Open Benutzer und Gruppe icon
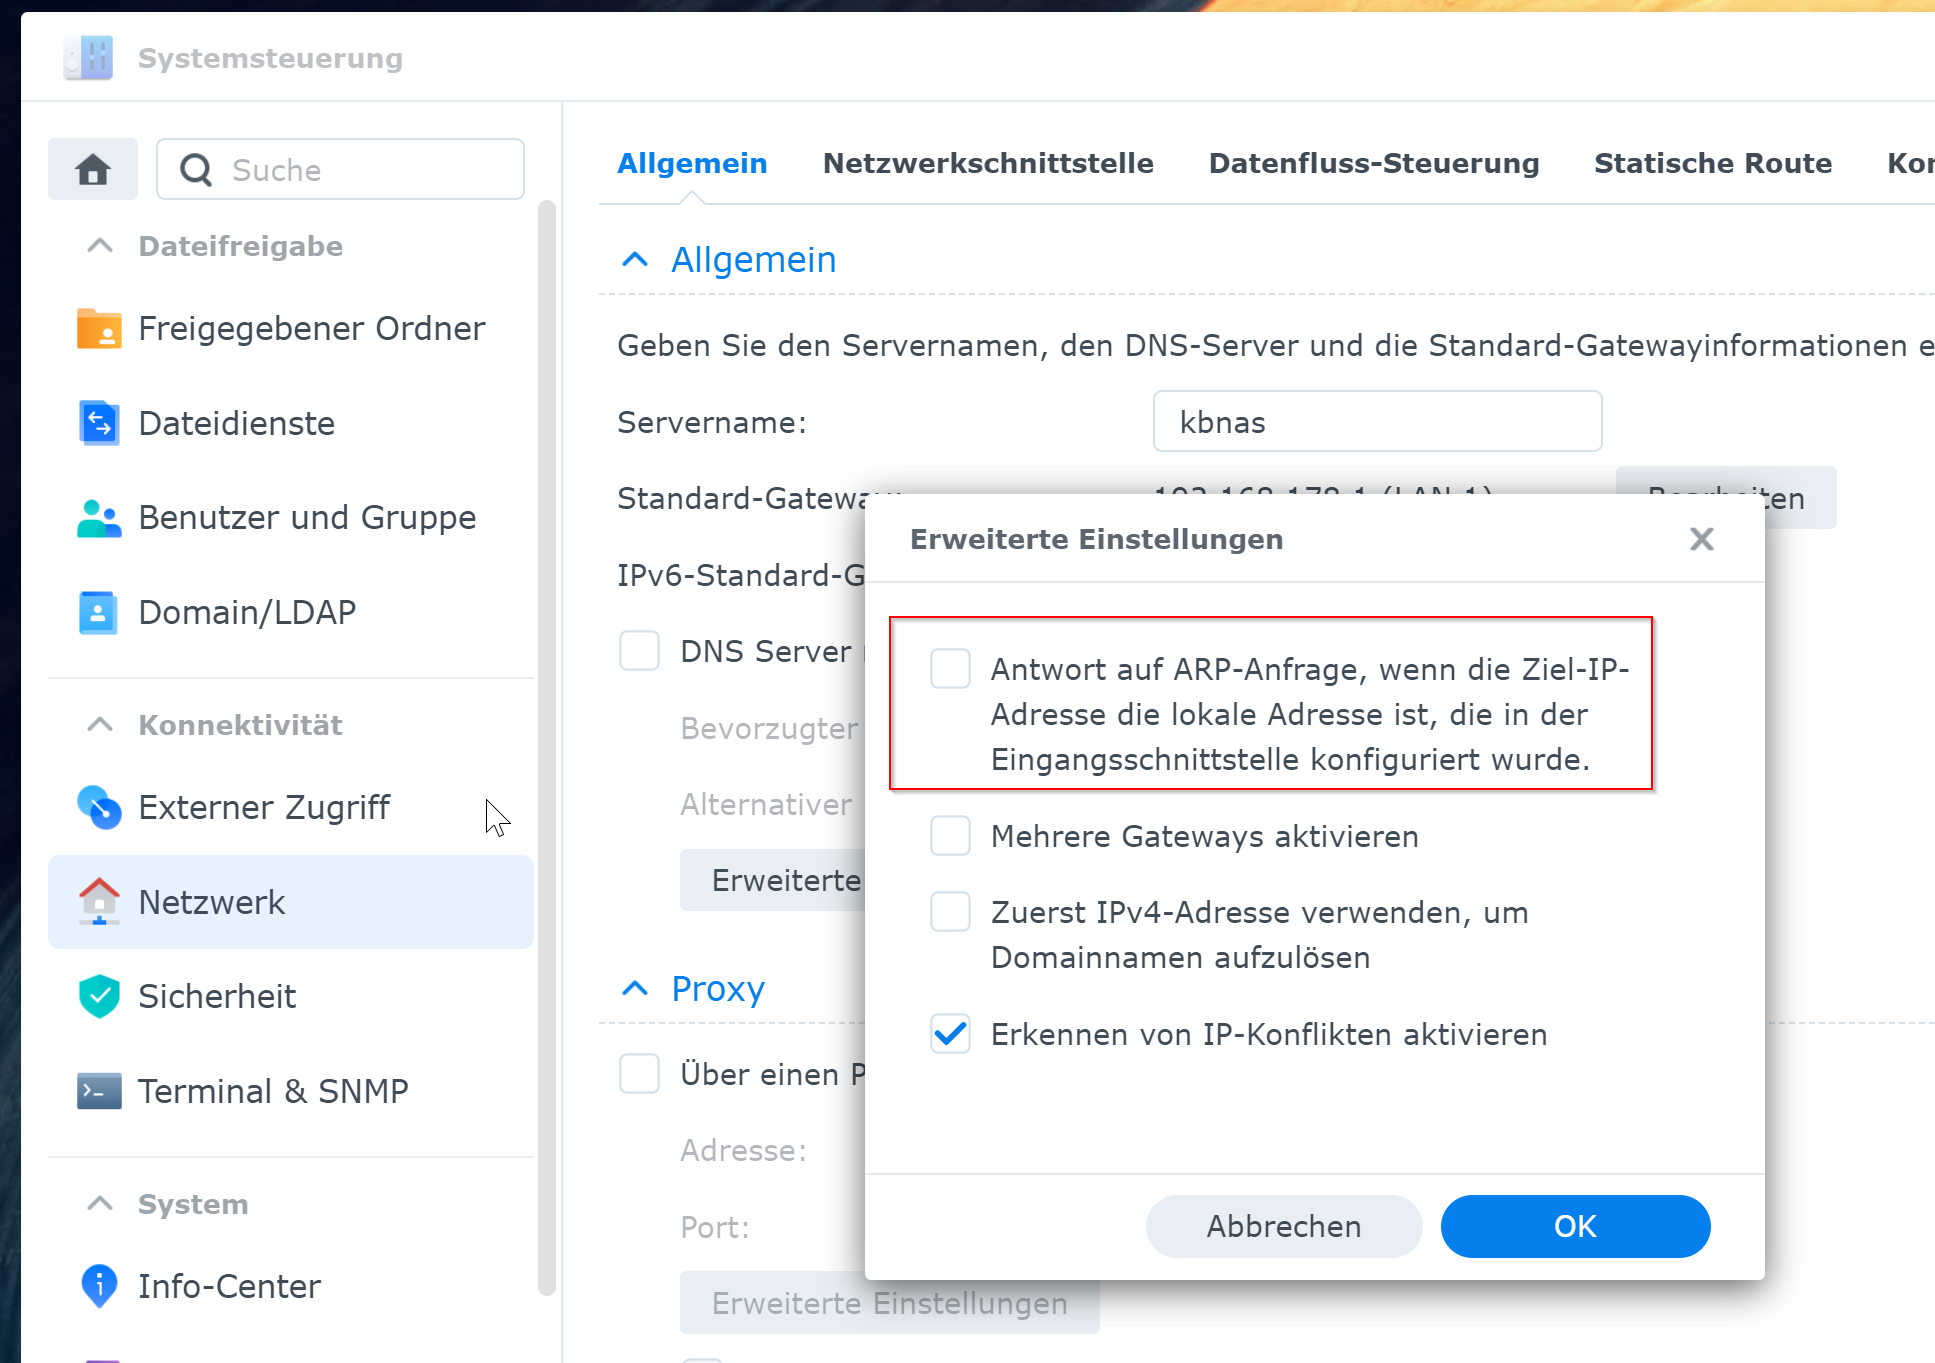 click(x=99, y=518)
